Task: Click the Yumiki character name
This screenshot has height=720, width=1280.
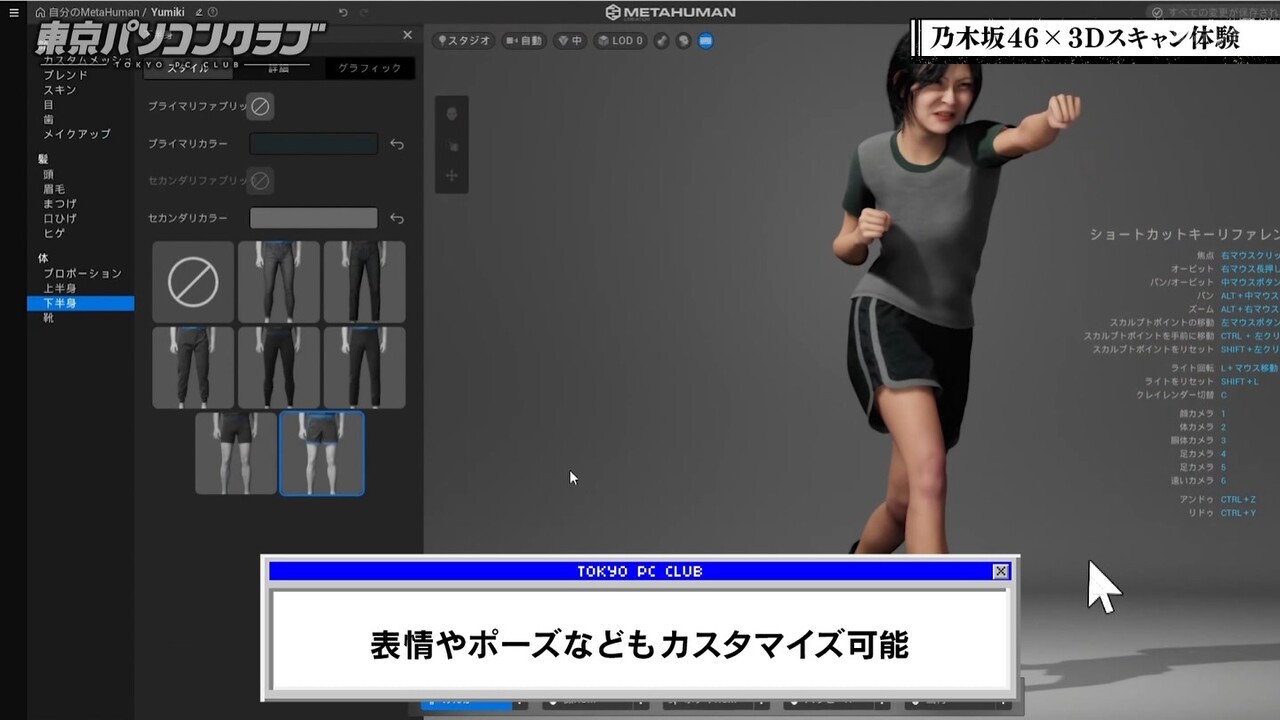Action: pyautogui.click(x=168, y=12)
